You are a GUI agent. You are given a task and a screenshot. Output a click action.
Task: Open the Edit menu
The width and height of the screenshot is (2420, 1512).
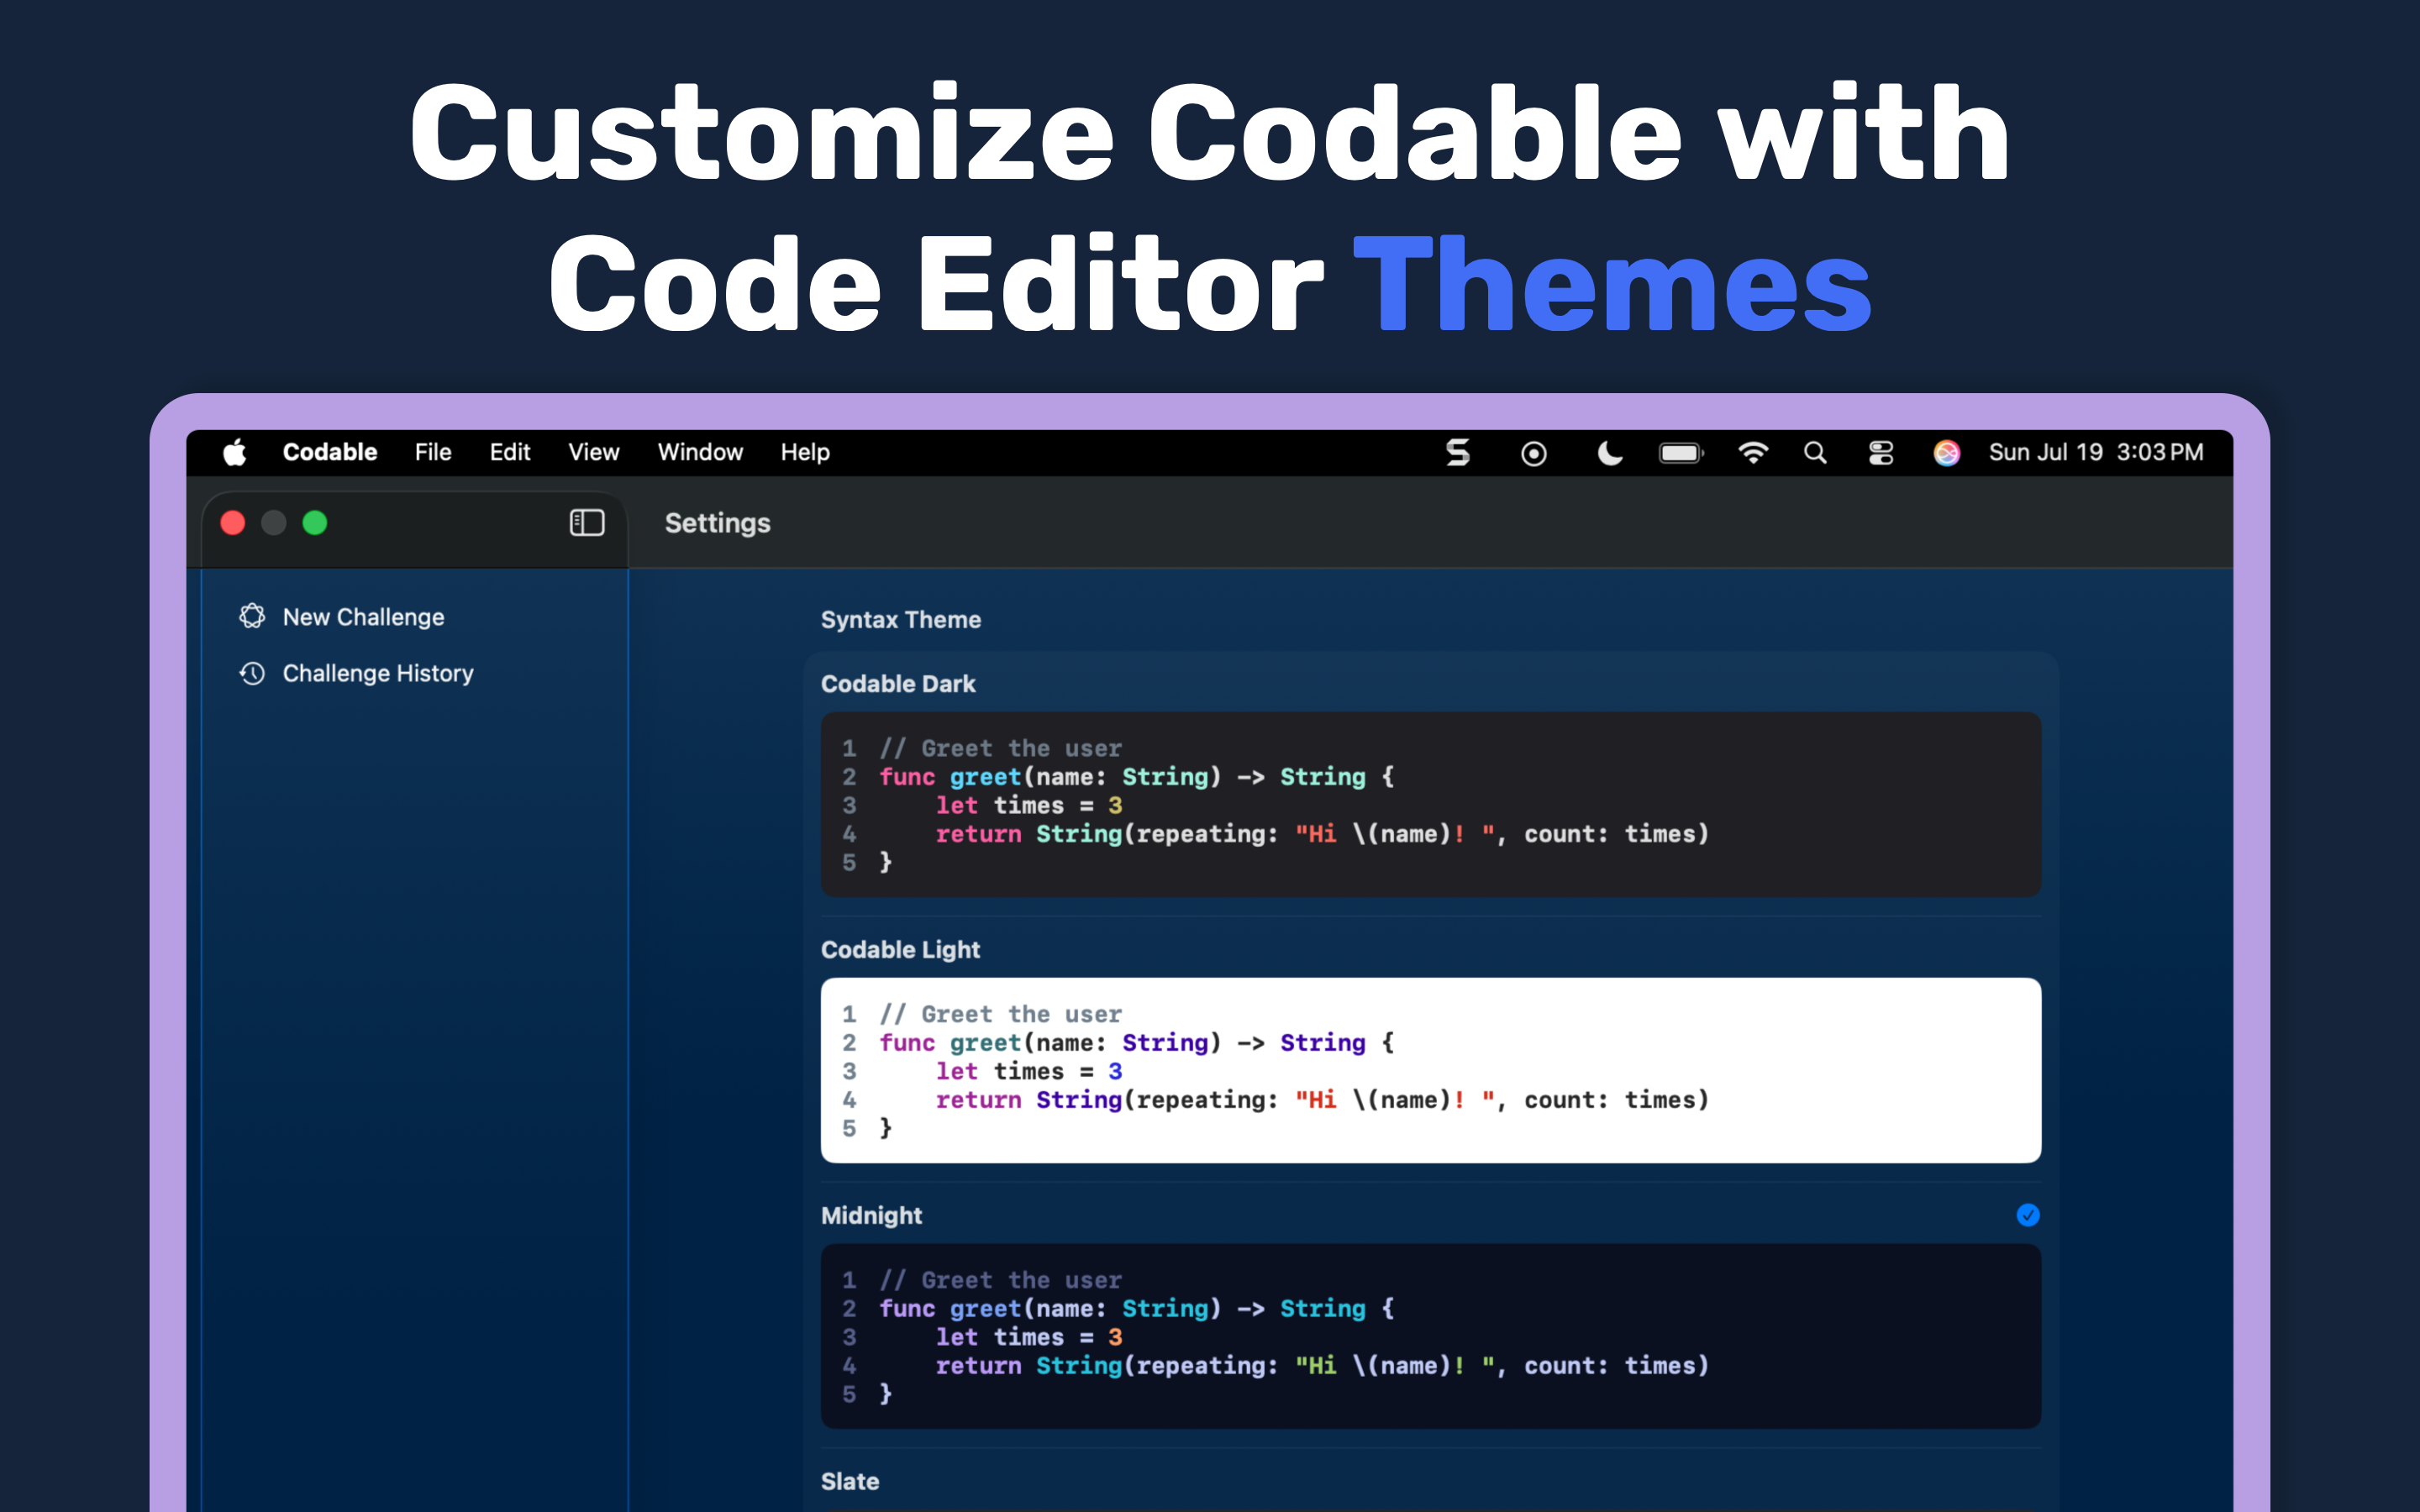[x=510, y=452]
